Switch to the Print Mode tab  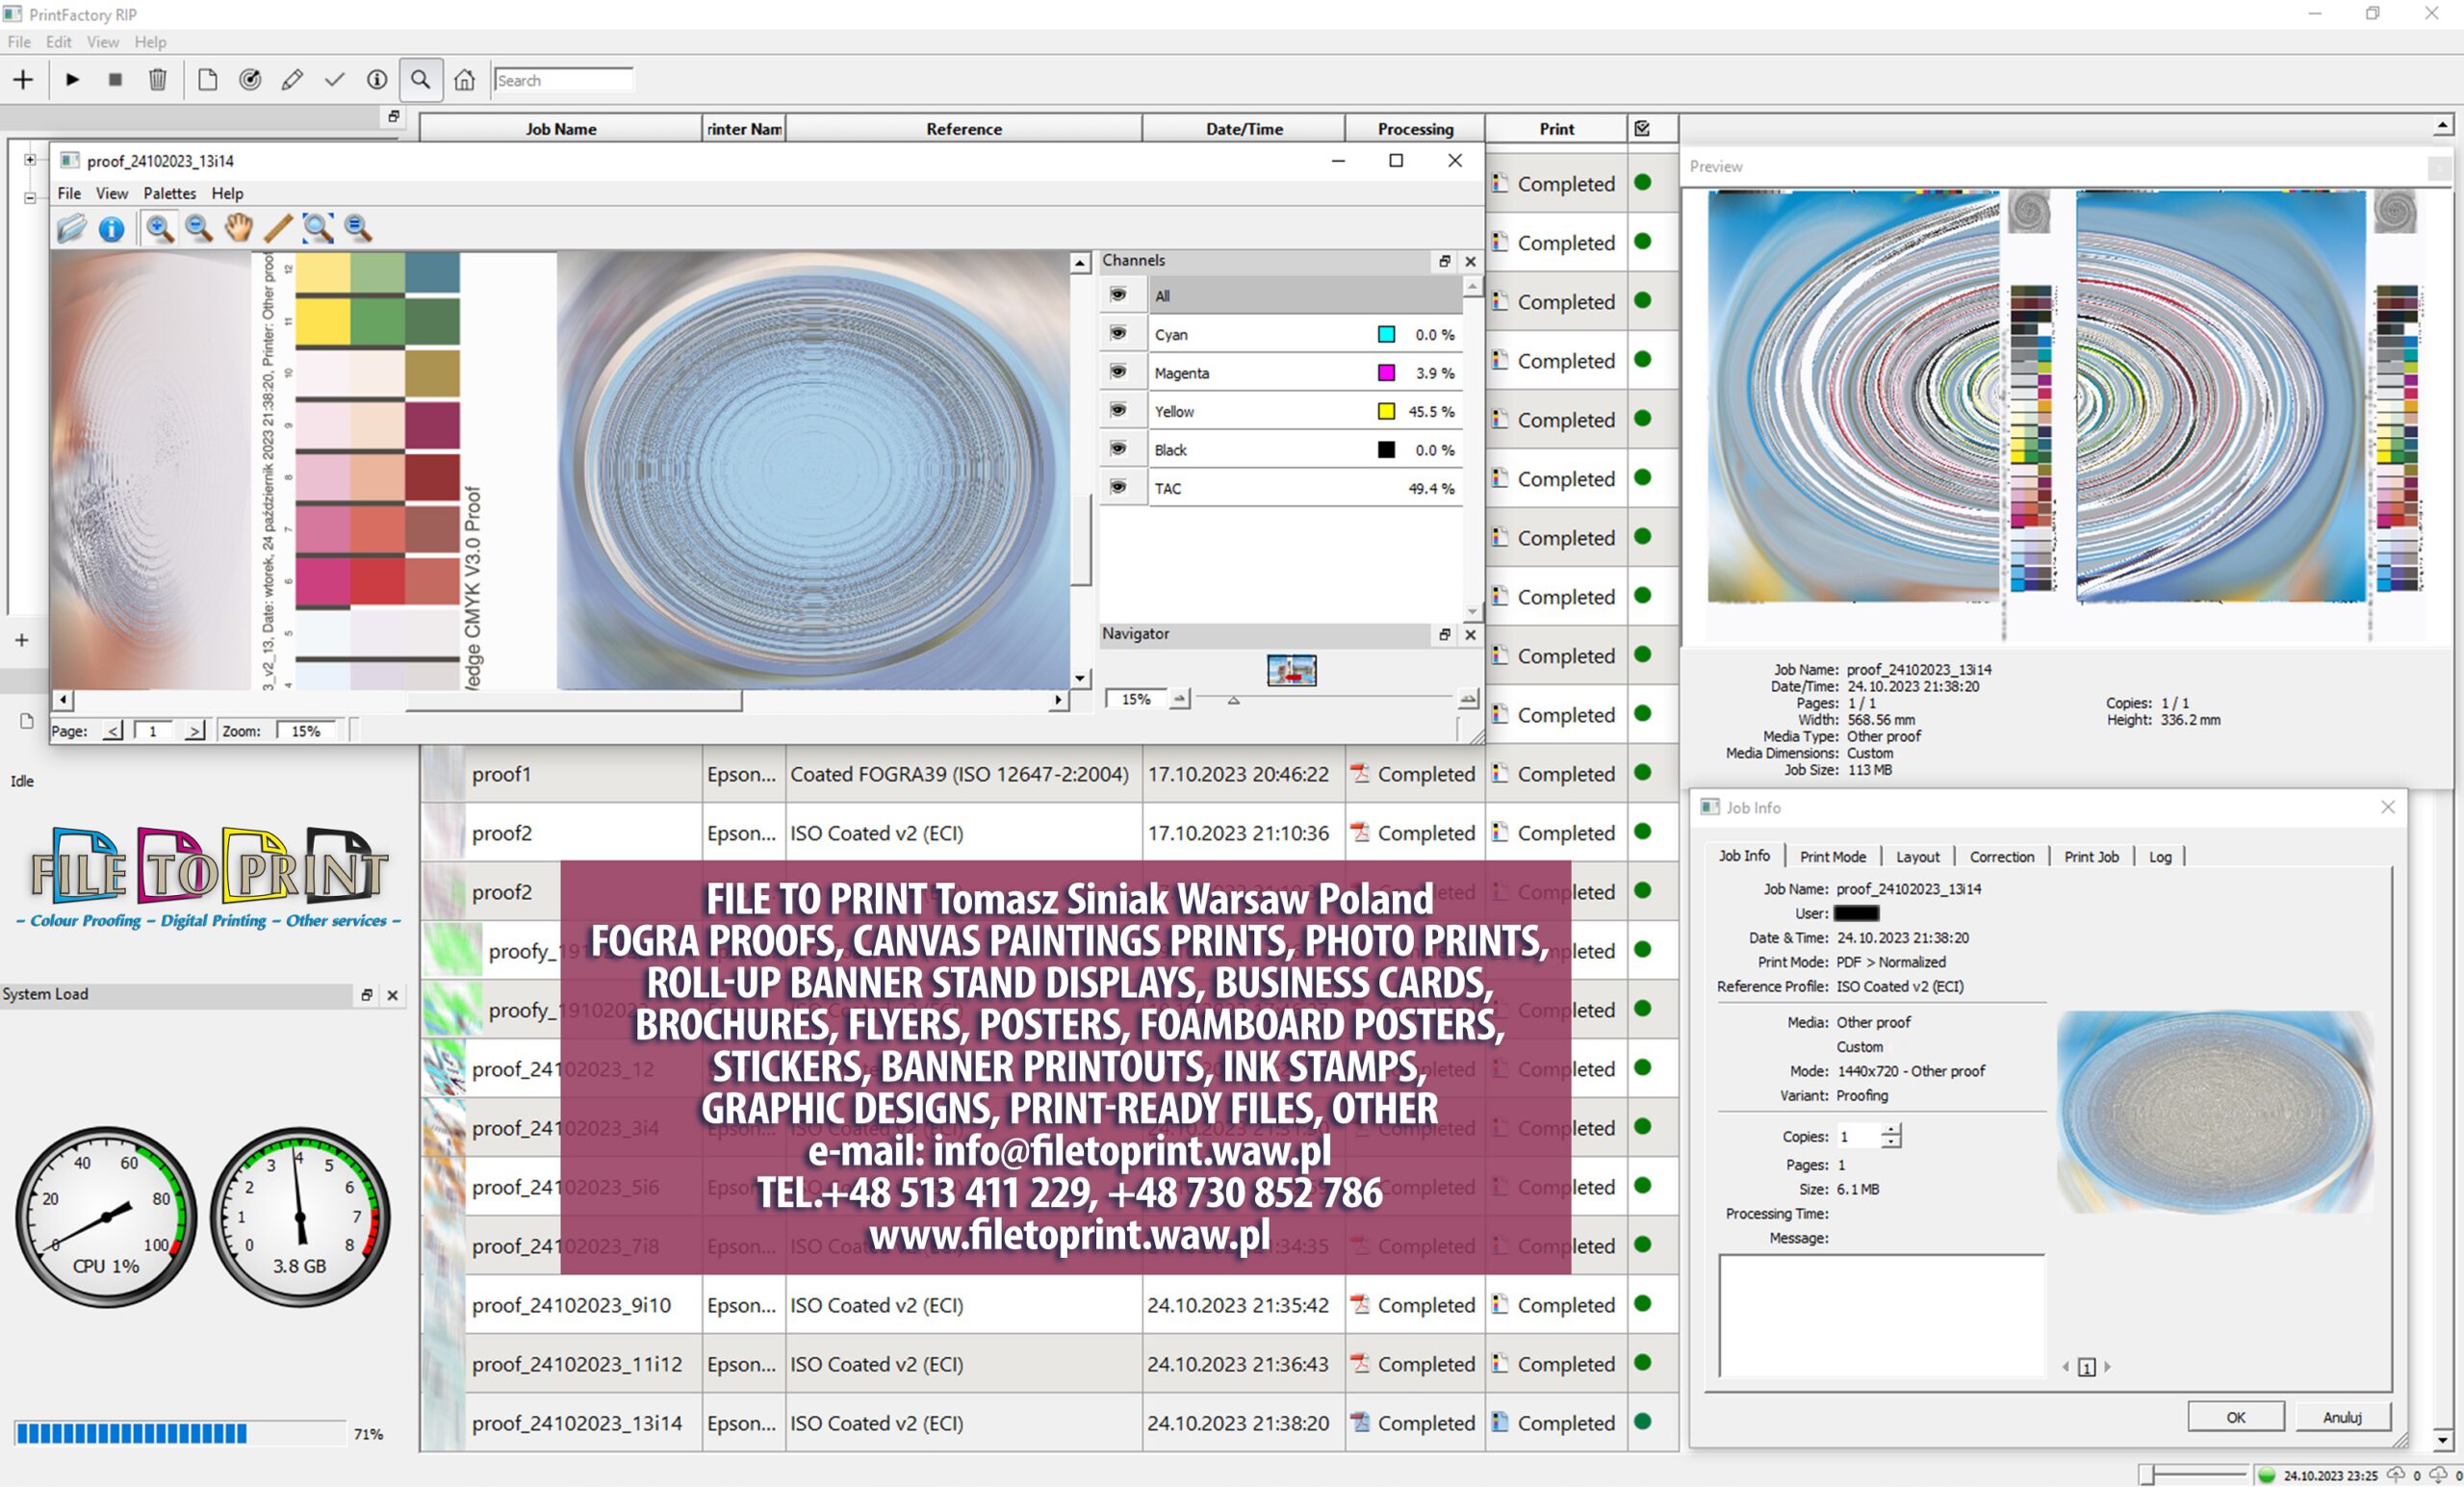(x=1832, y=857)
